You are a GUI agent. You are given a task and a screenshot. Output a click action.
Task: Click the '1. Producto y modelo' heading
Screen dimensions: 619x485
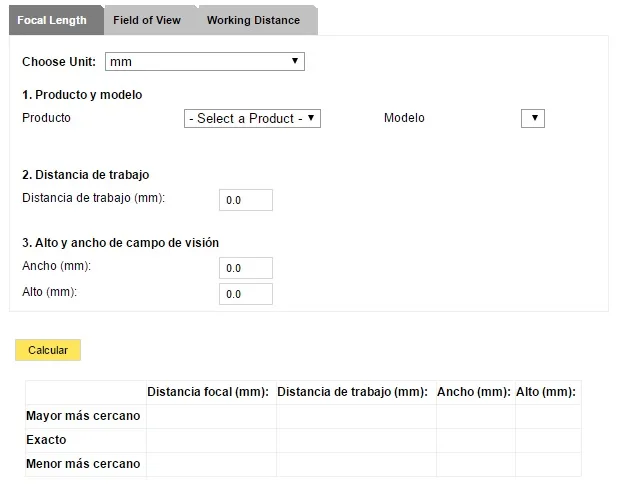[82, 95]
